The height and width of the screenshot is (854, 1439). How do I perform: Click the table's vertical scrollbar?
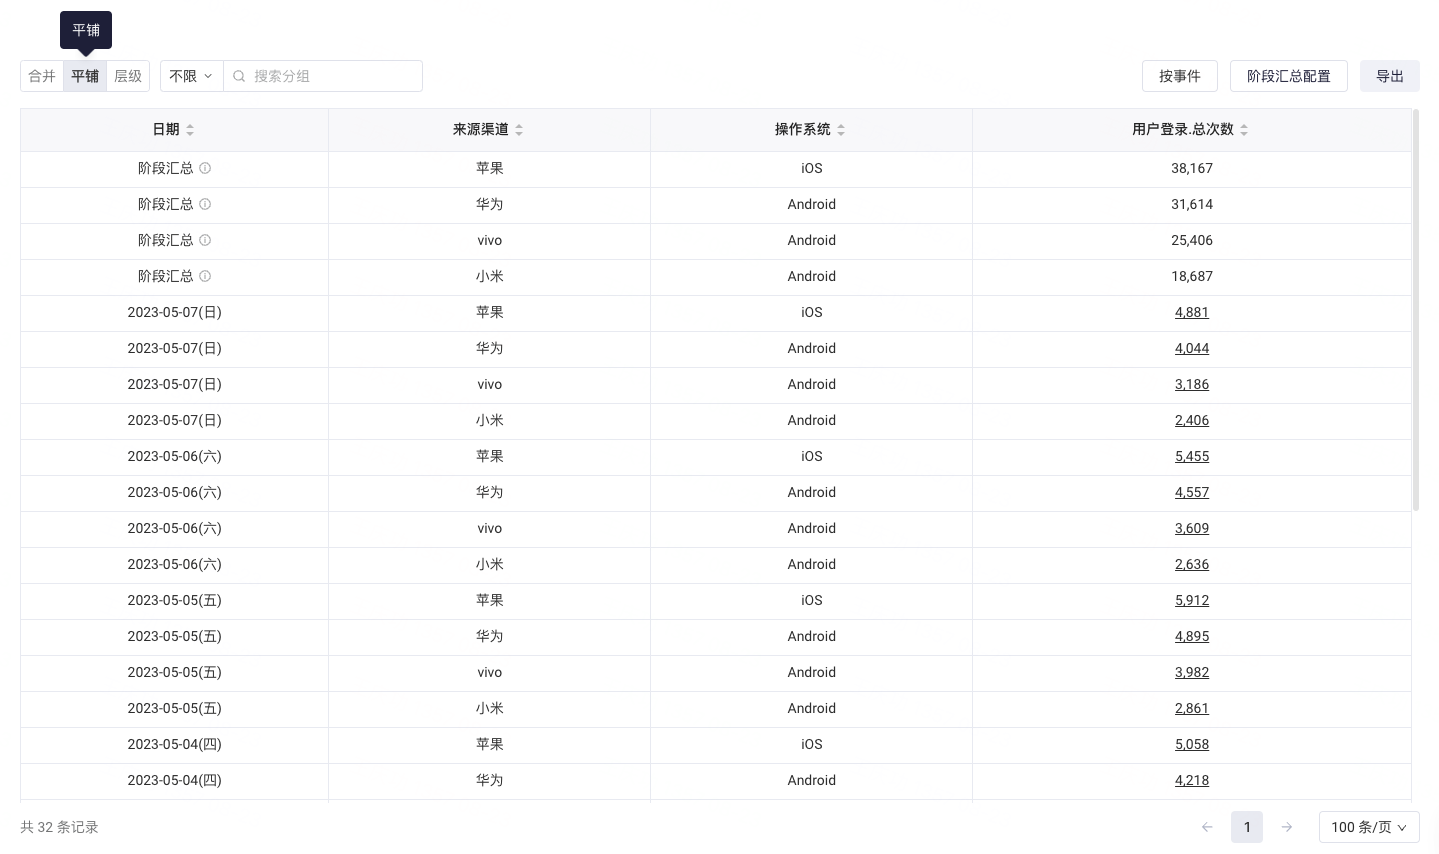coord(1416,310)
